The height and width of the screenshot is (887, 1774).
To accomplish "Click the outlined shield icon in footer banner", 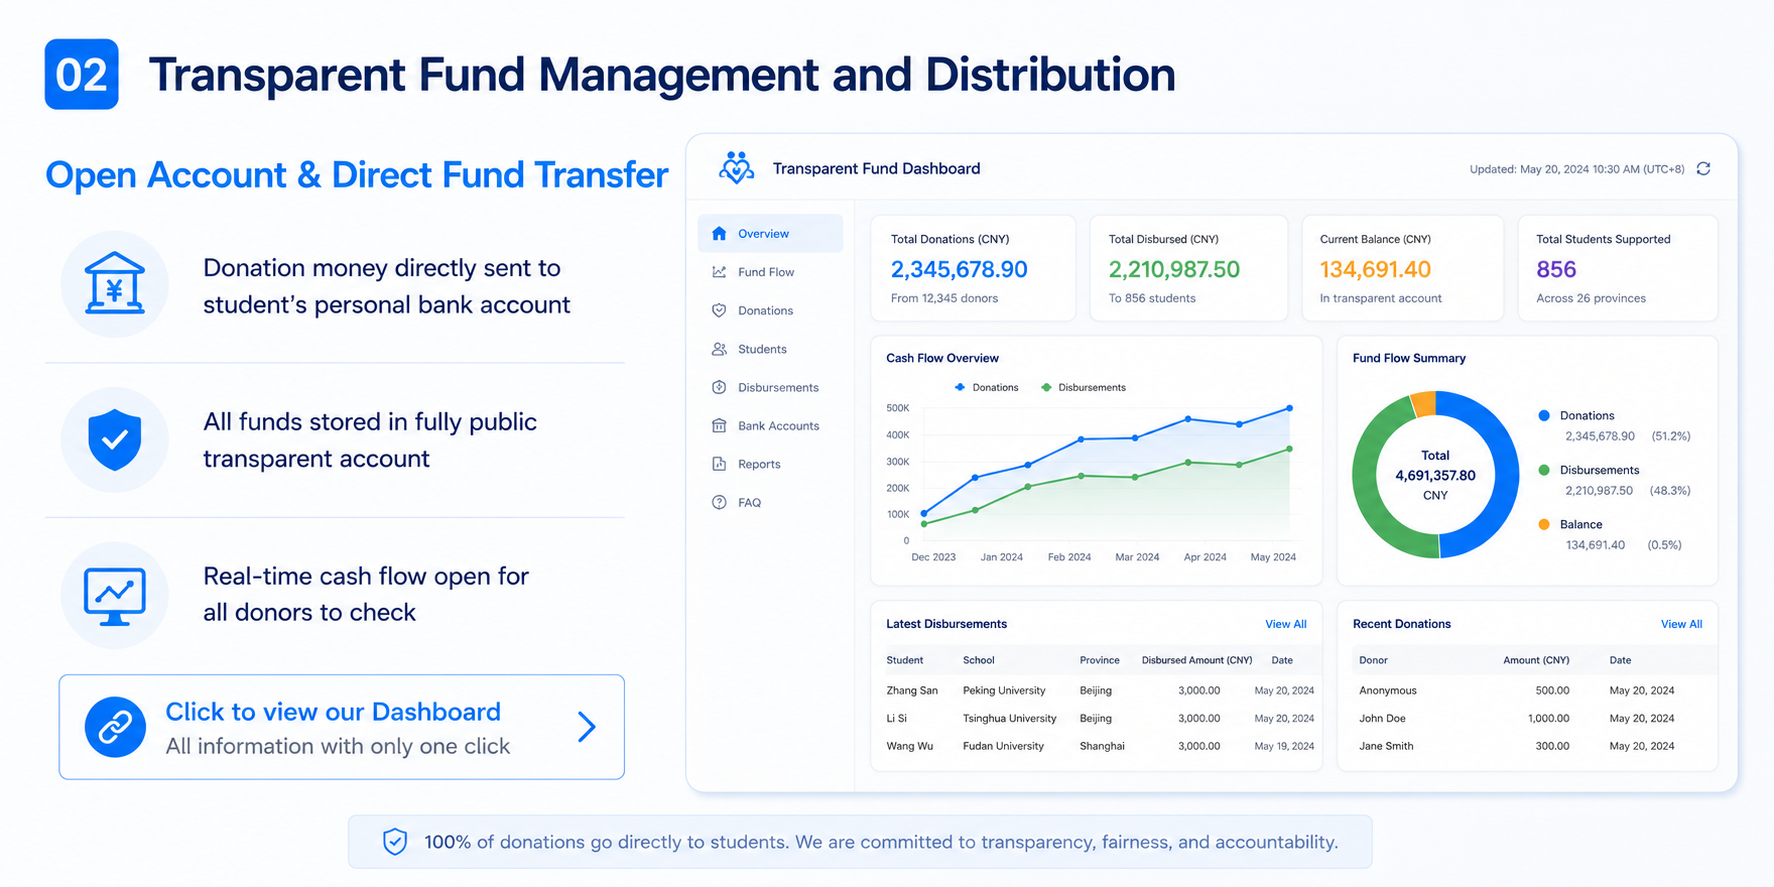I will 395,842.
